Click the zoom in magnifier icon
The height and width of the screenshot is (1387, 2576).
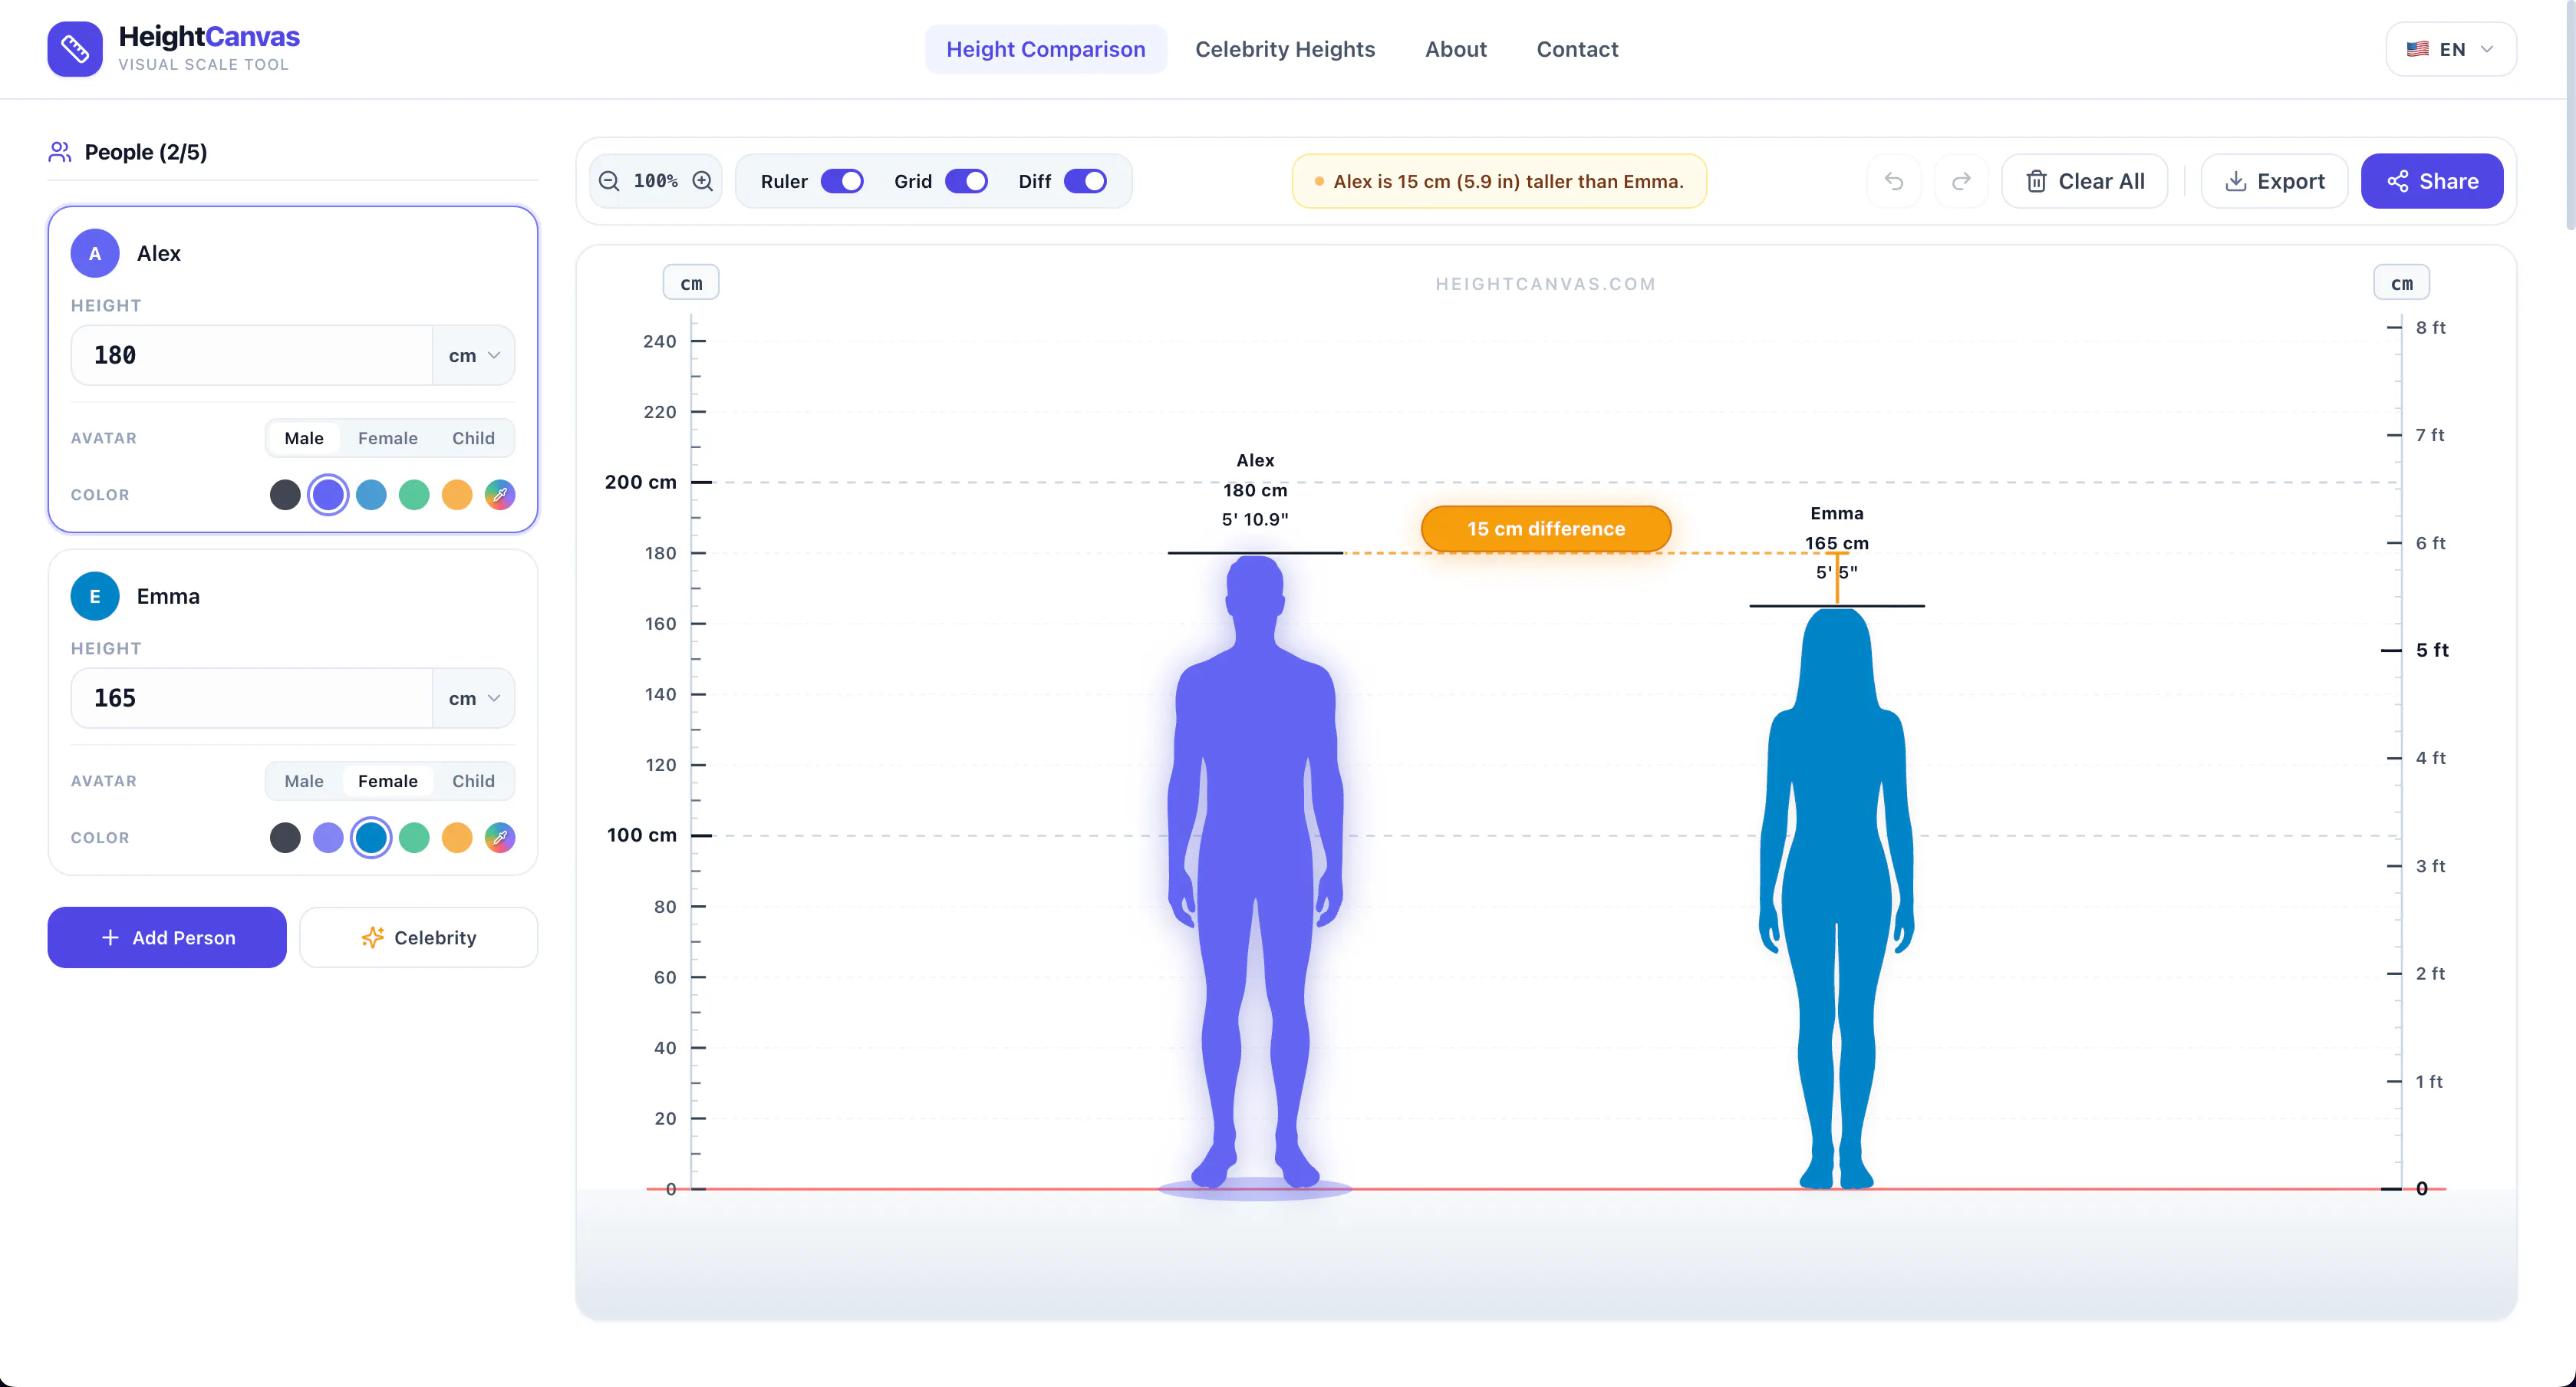coord(703,181)
